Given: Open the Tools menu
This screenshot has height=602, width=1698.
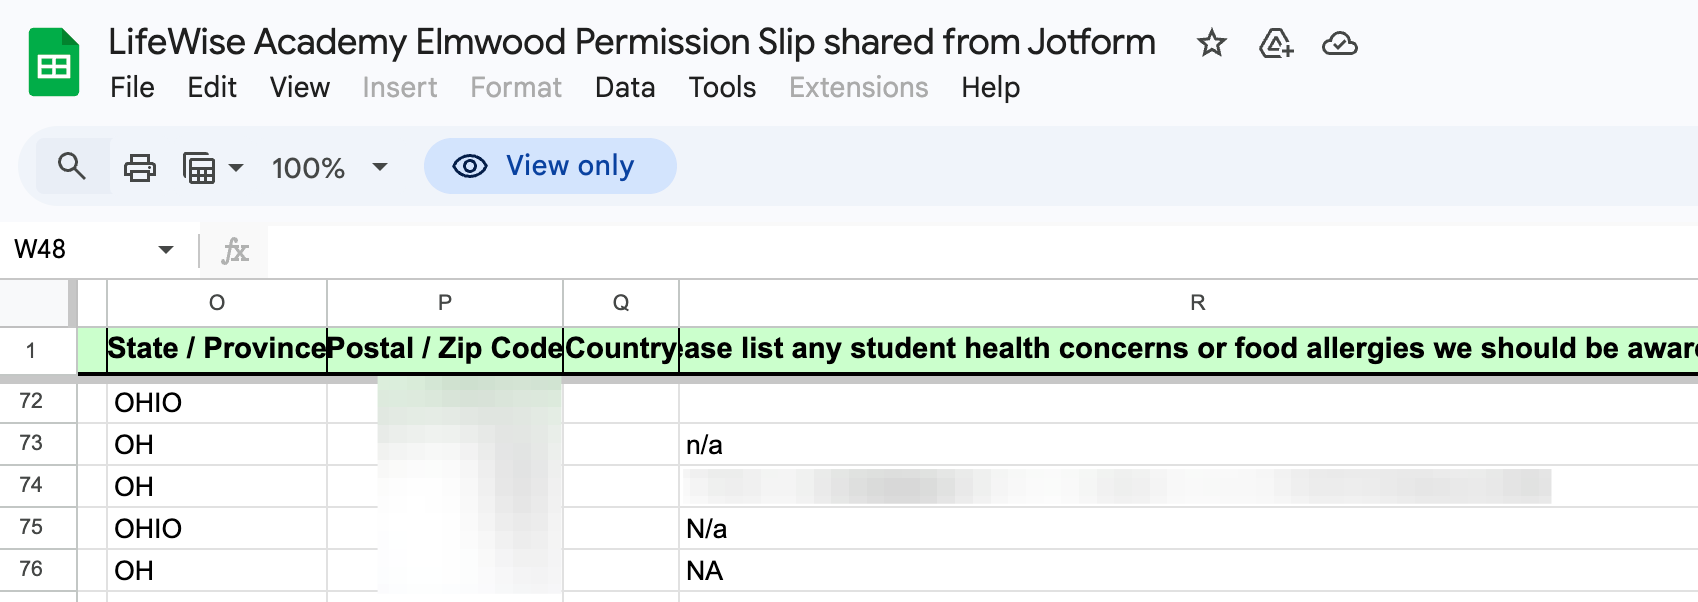Looking at the screenshot, I should pos(722,88).
